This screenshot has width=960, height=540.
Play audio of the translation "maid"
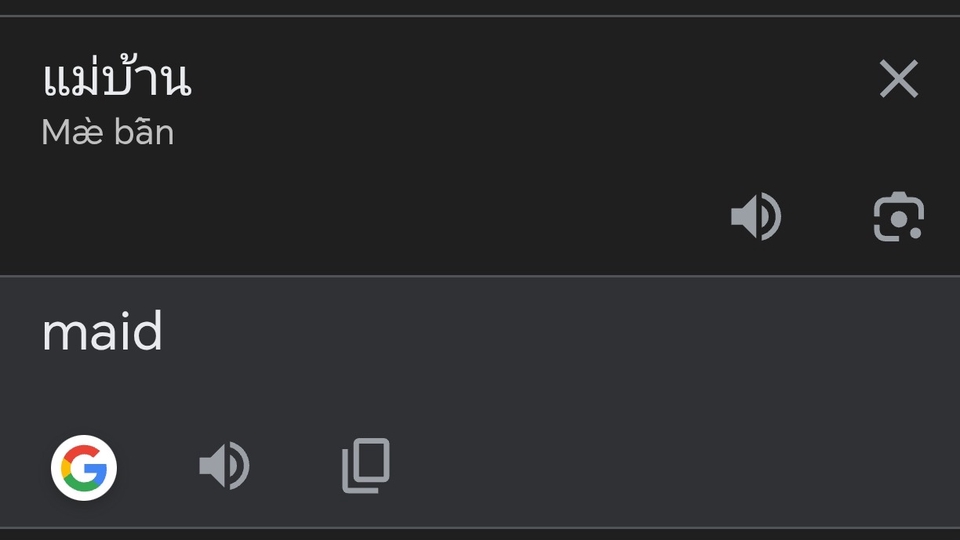pyautogui.click(x=225, y=467)
